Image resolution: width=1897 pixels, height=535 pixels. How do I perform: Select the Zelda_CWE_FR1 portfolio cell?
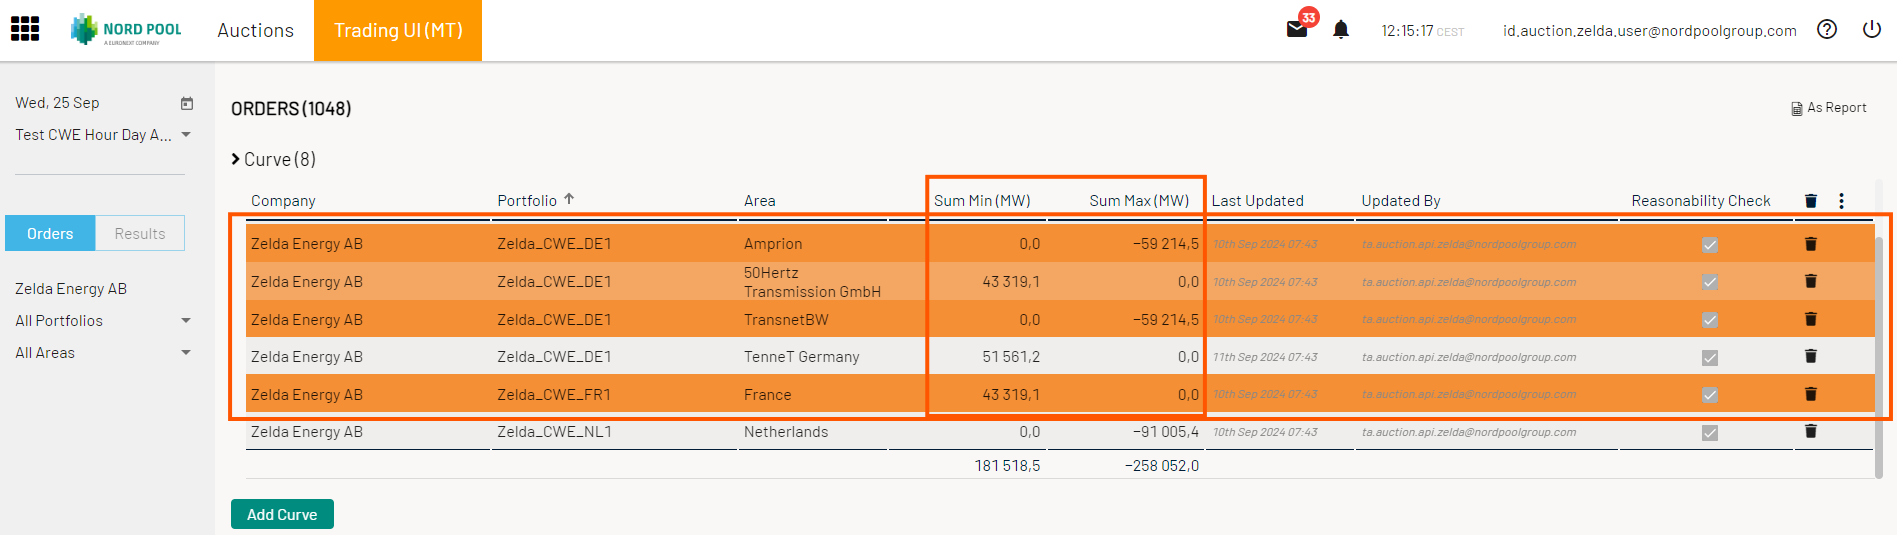tap(554, 395)
